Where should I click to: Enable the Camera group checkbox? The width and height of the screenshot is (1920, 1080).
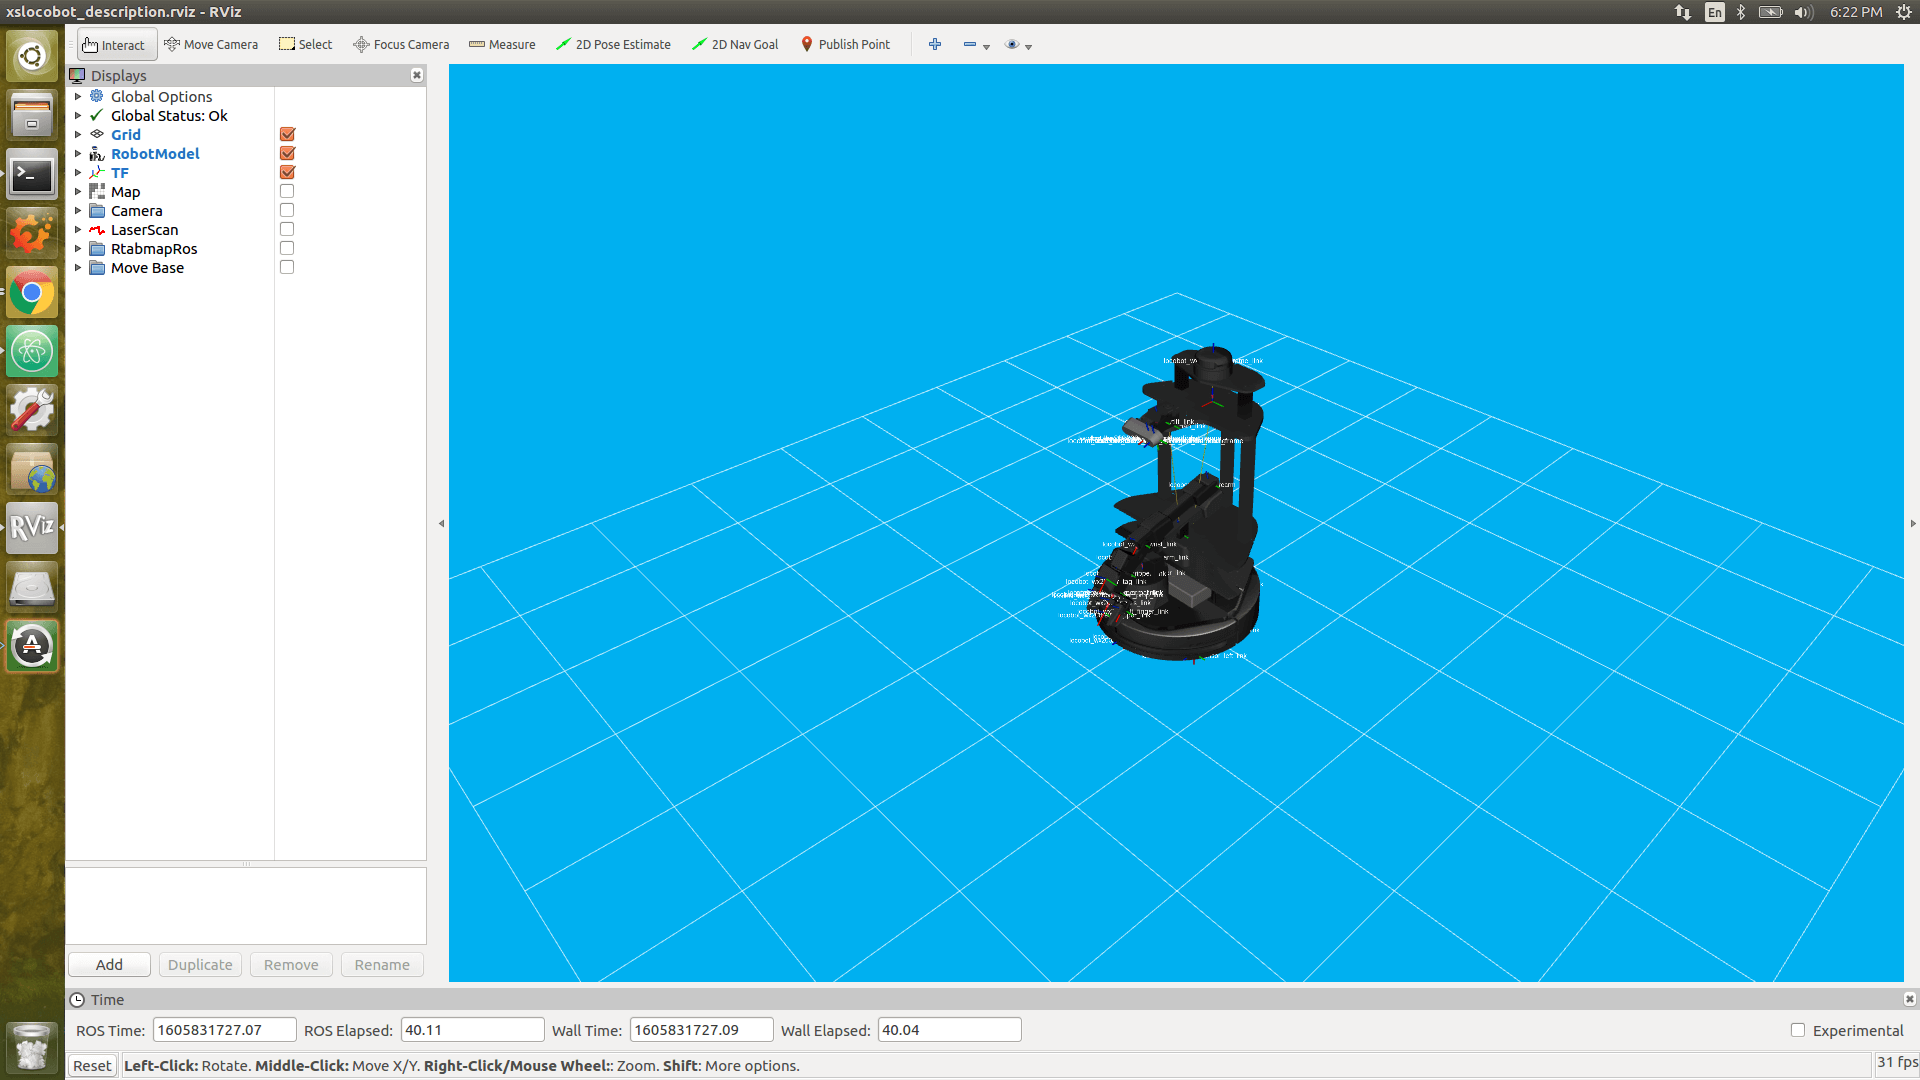click(287, 210)
